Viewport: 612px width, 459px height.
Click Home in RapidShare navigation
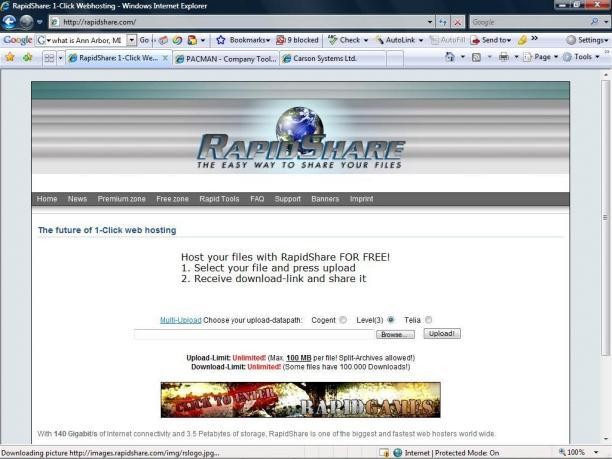point(47,199)
